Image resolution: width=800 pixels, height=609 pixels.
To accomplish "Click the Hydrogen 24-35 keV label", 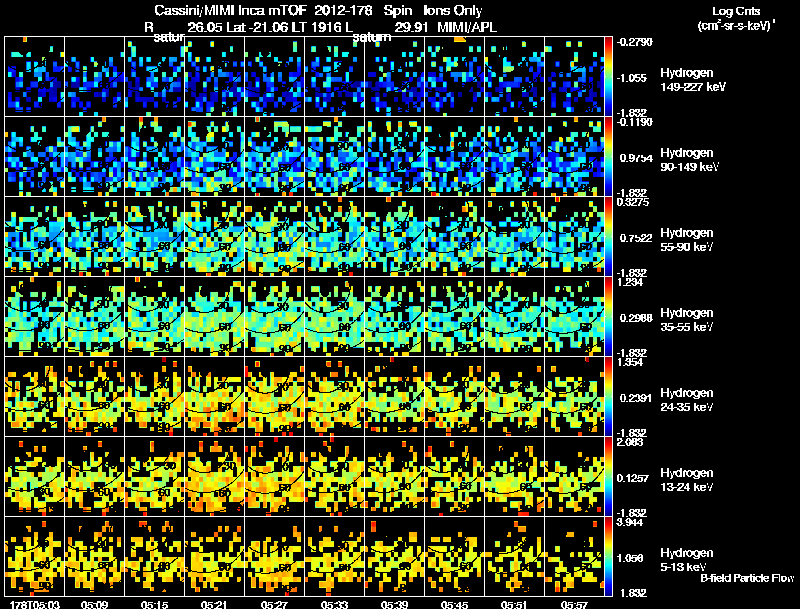I will pyautogui.click(x=687, y=399).
